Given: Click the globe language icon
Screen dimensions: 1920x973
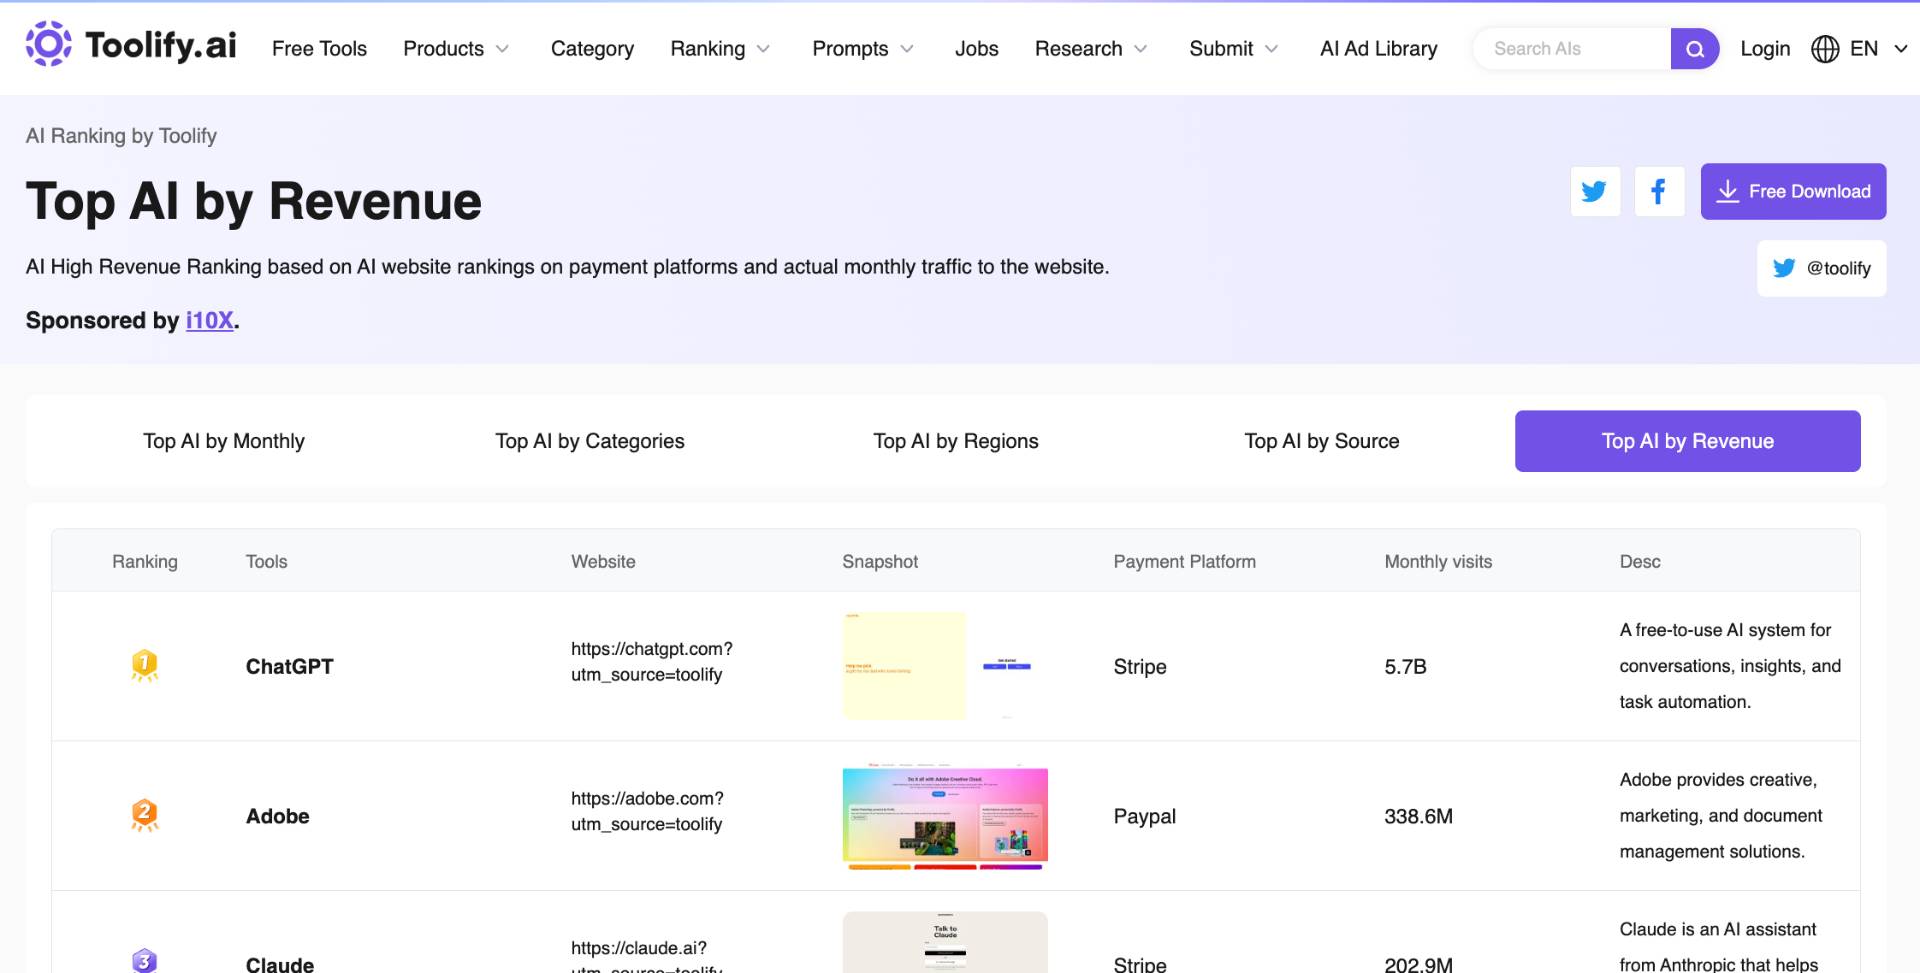Looking at the screenshot, I should [x=1825, y=49].
